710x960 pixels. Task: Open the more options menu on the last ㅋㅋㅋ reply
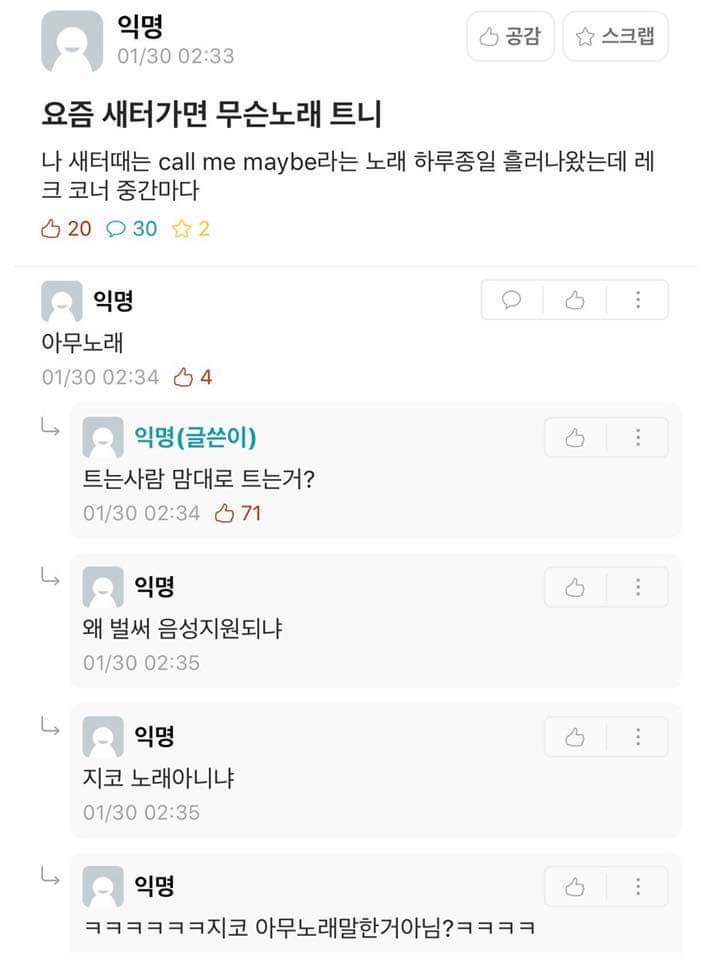637,887
